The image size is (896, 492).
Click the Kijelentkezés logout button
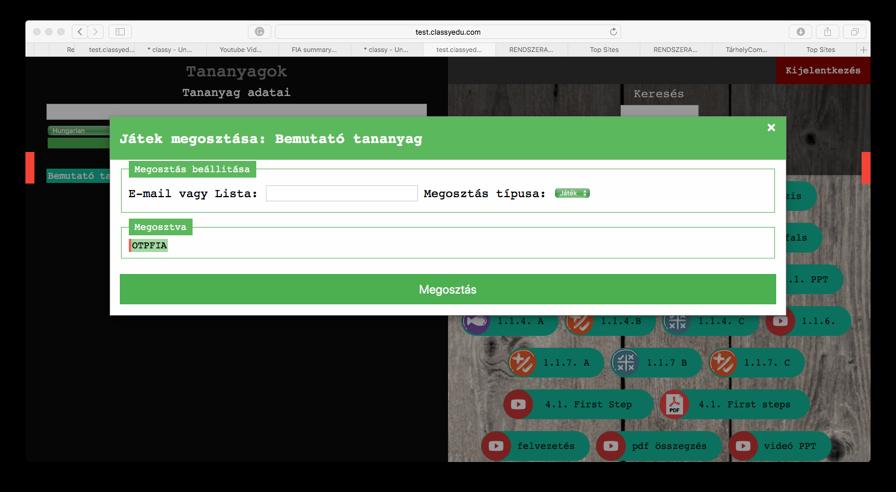[x=823, y=70]
